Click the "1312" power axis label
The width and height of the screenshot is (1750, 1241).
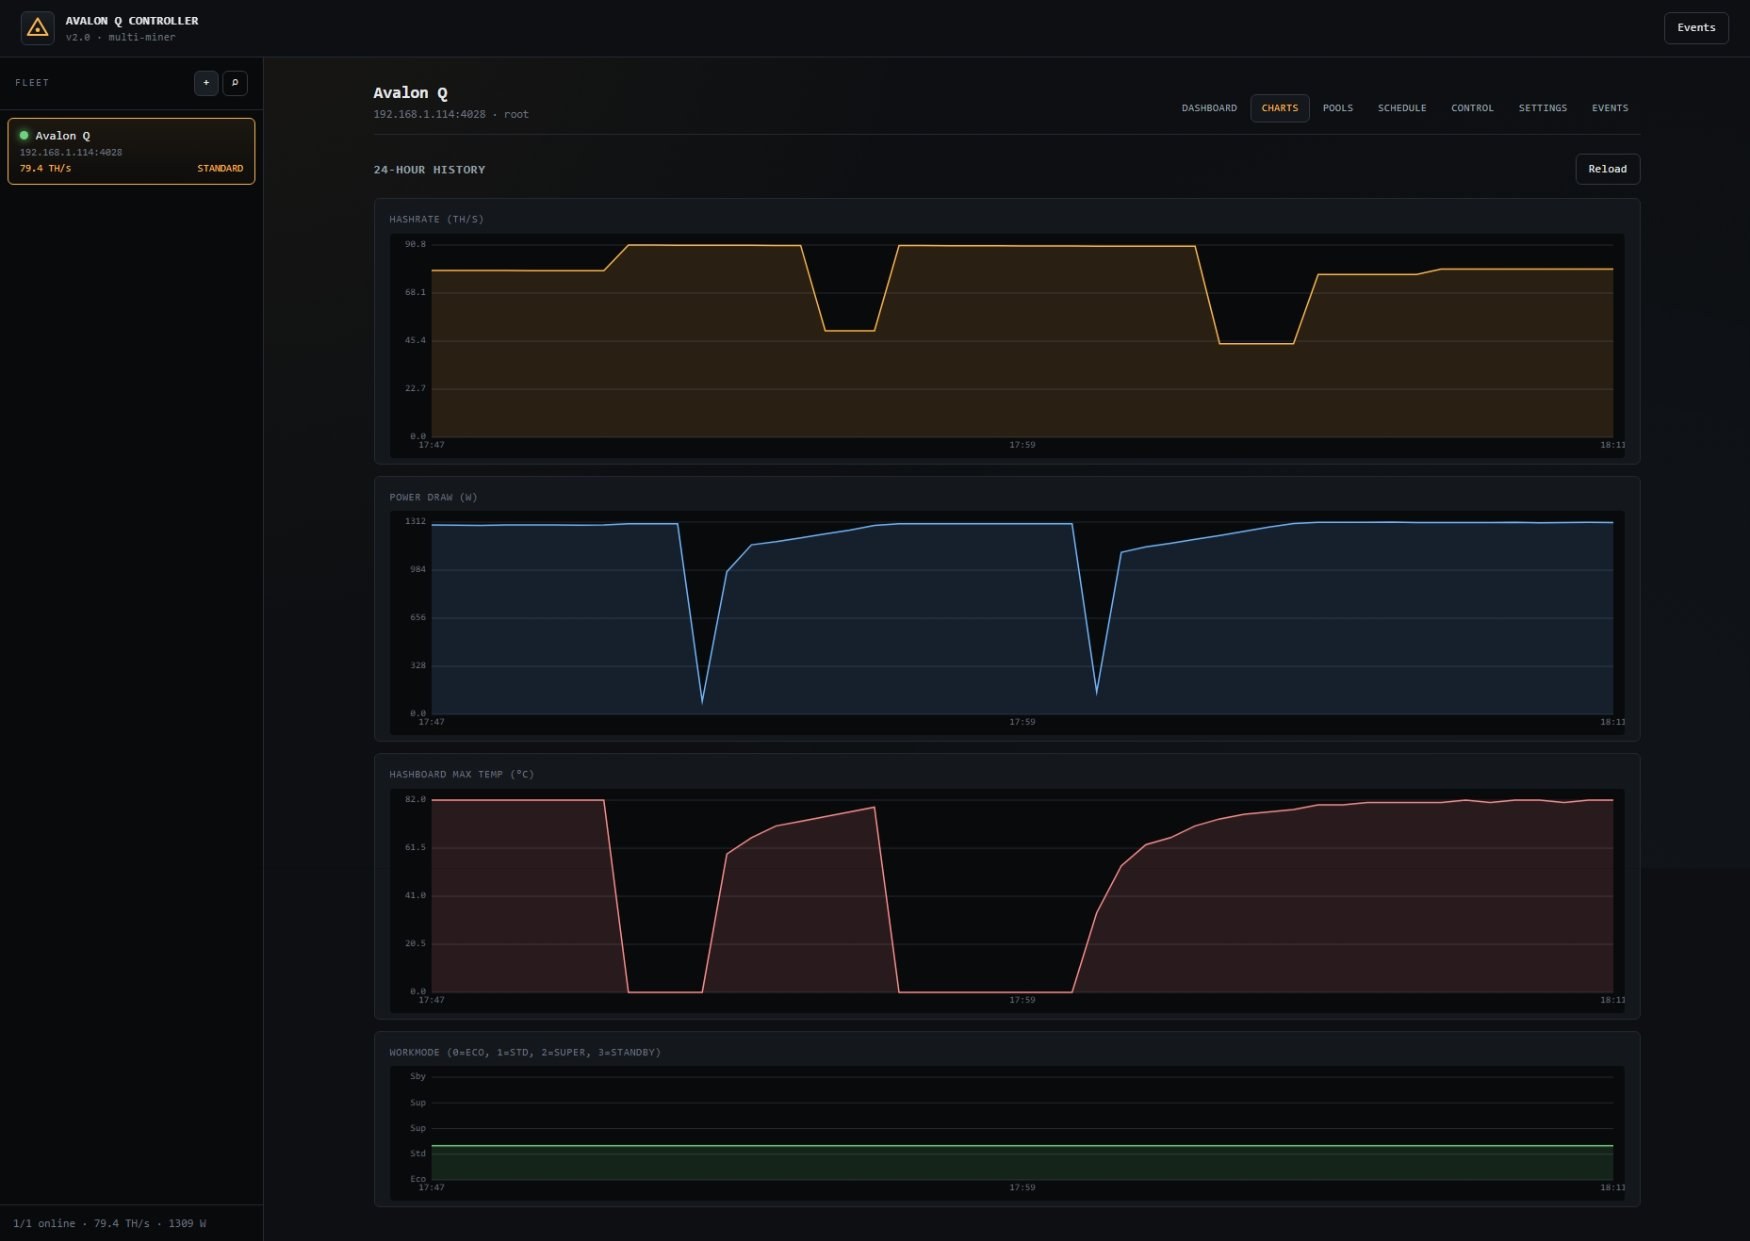tap(415, 521)
